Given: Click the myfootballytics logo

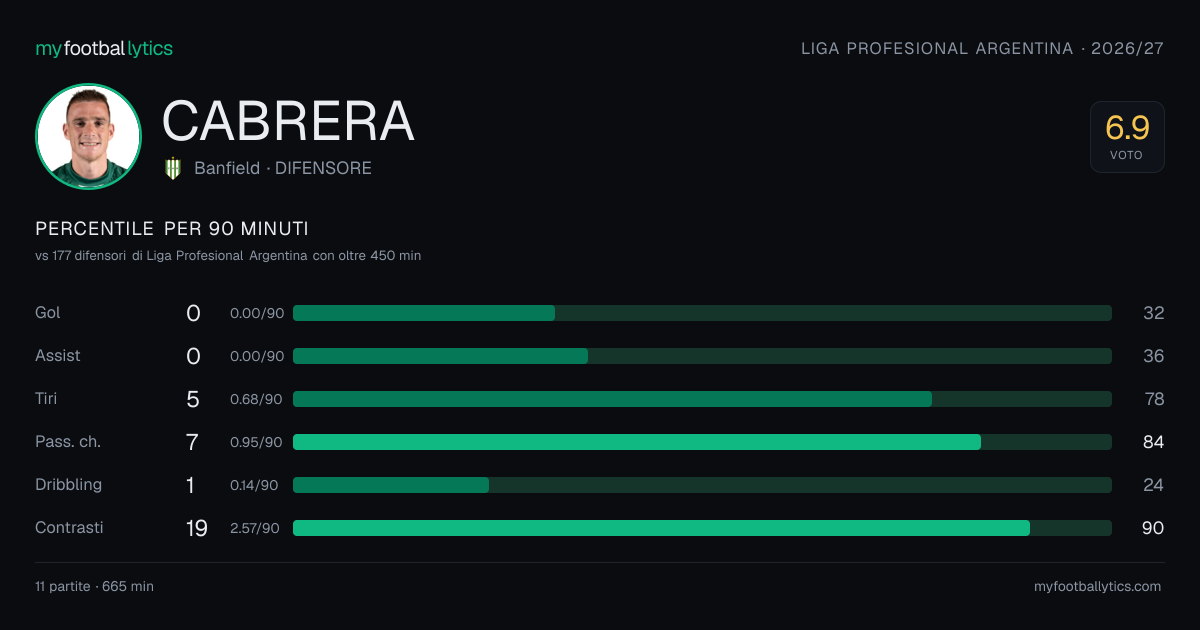Looking at the screenshot, I should point(104,48).
